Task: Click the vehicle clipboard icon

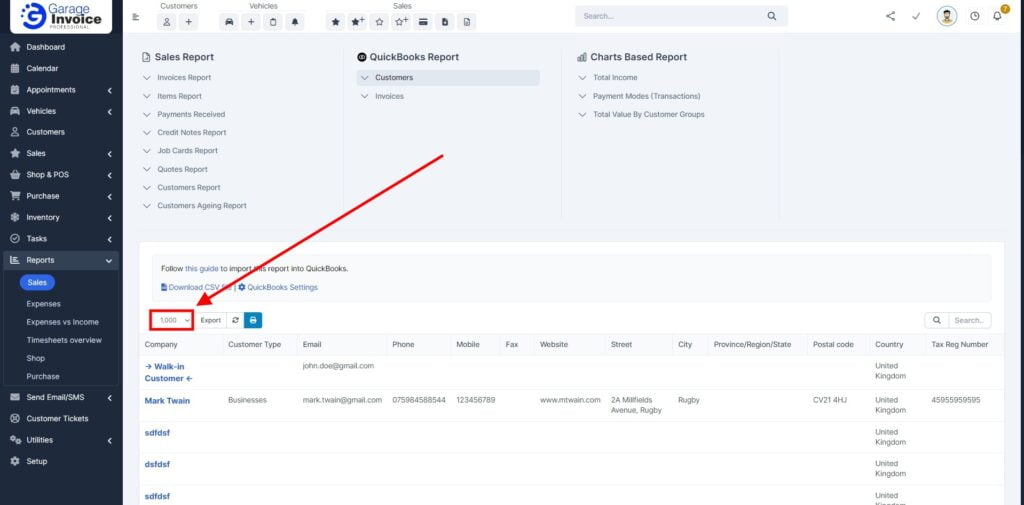Action: (273, 22)
